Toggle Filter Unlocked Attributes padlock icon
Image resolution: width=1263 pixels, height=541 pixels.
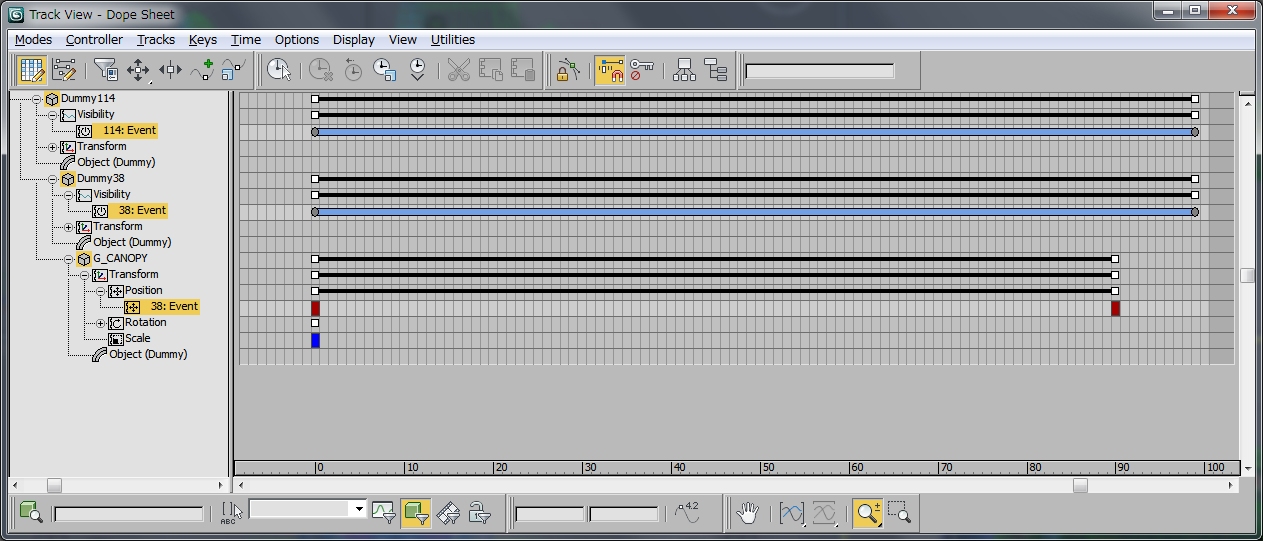click(x=480, y=513)
